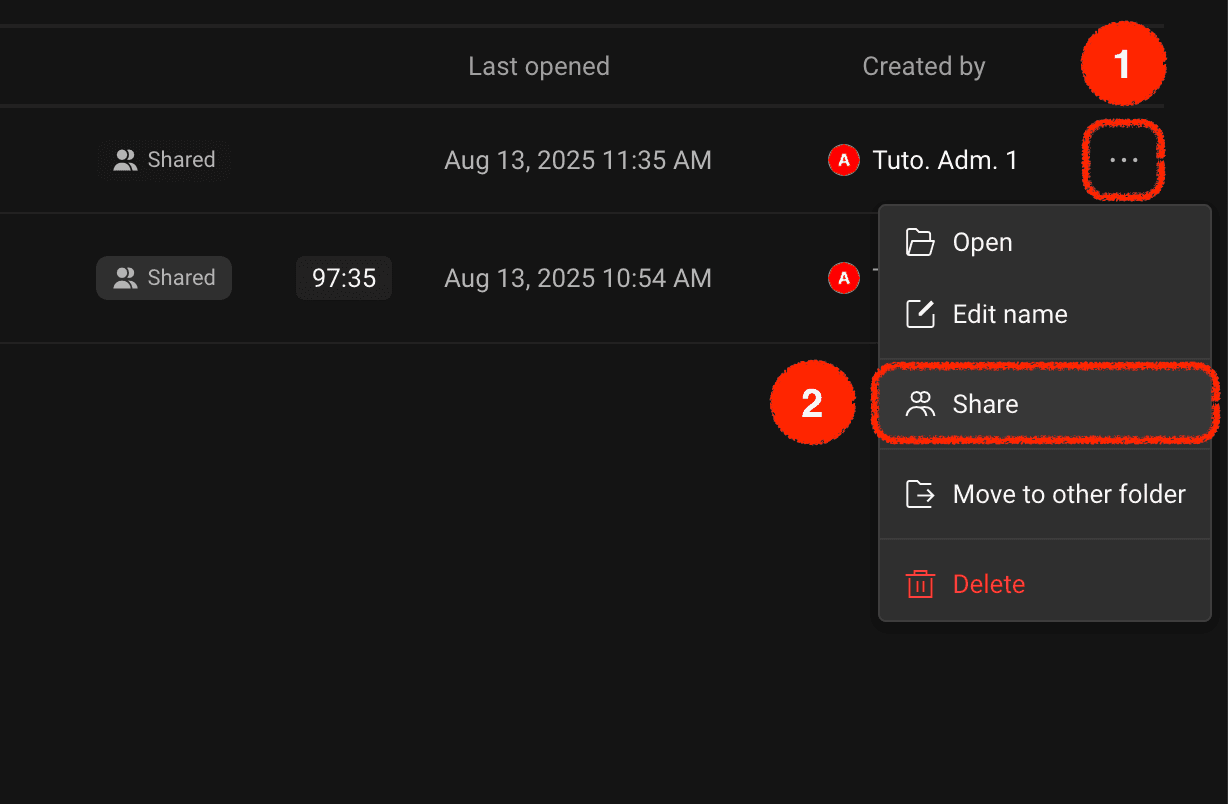Choose Move to other folder

tap(1045, 494)
